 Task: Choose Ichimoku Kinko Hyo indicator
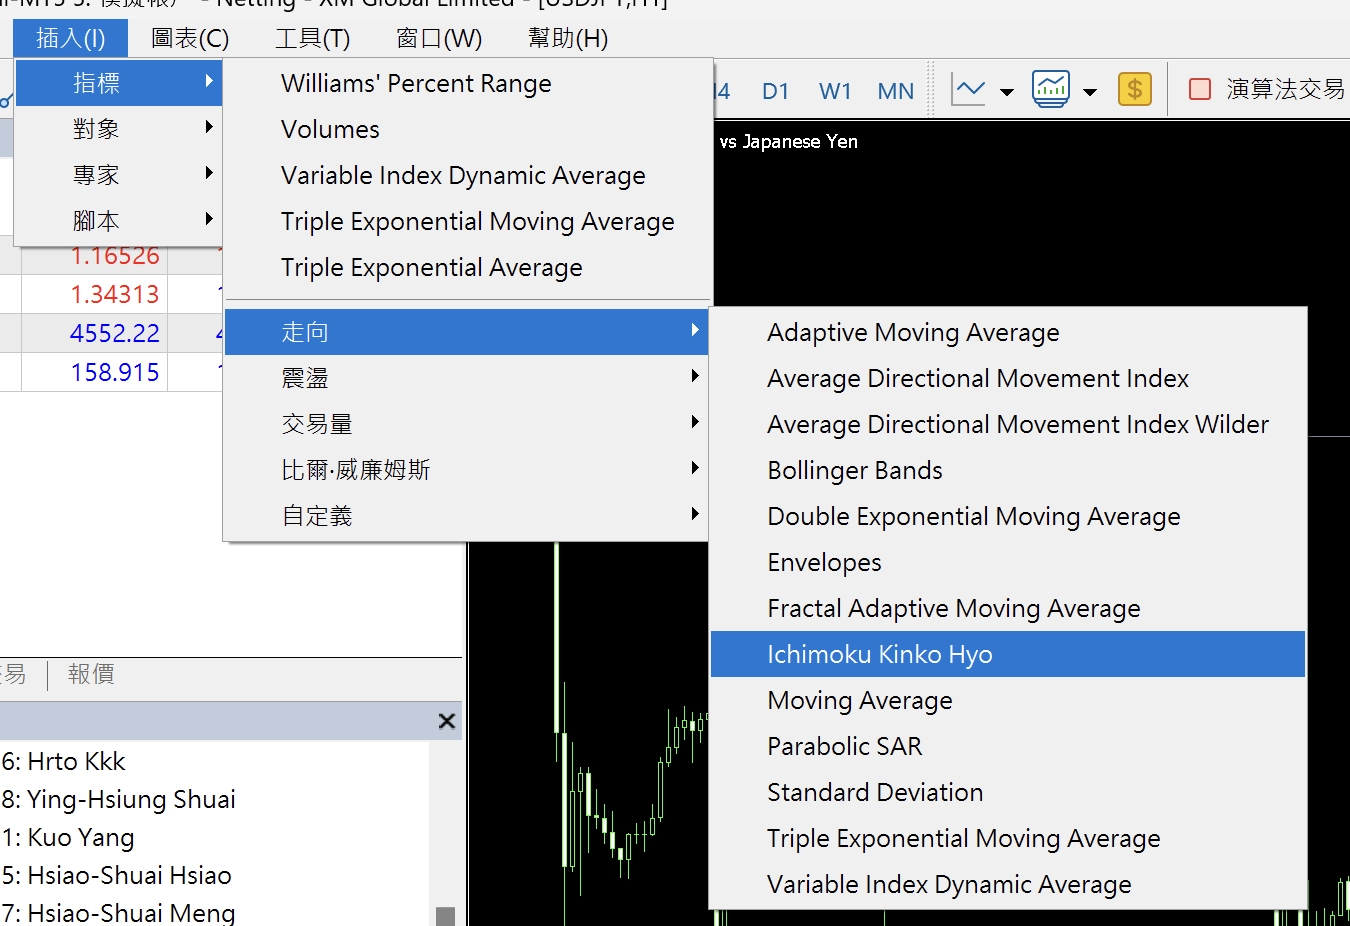1008,654
